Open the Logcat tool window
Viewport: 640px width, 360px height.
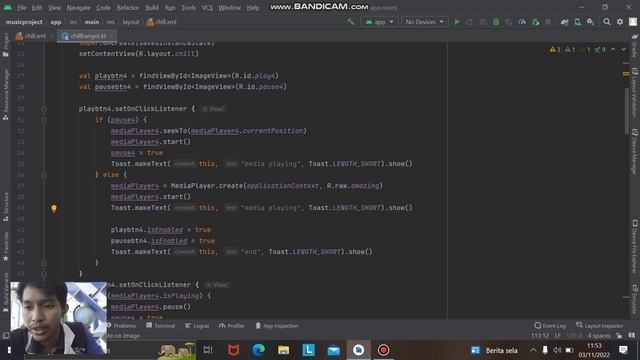tap(197, 326)
